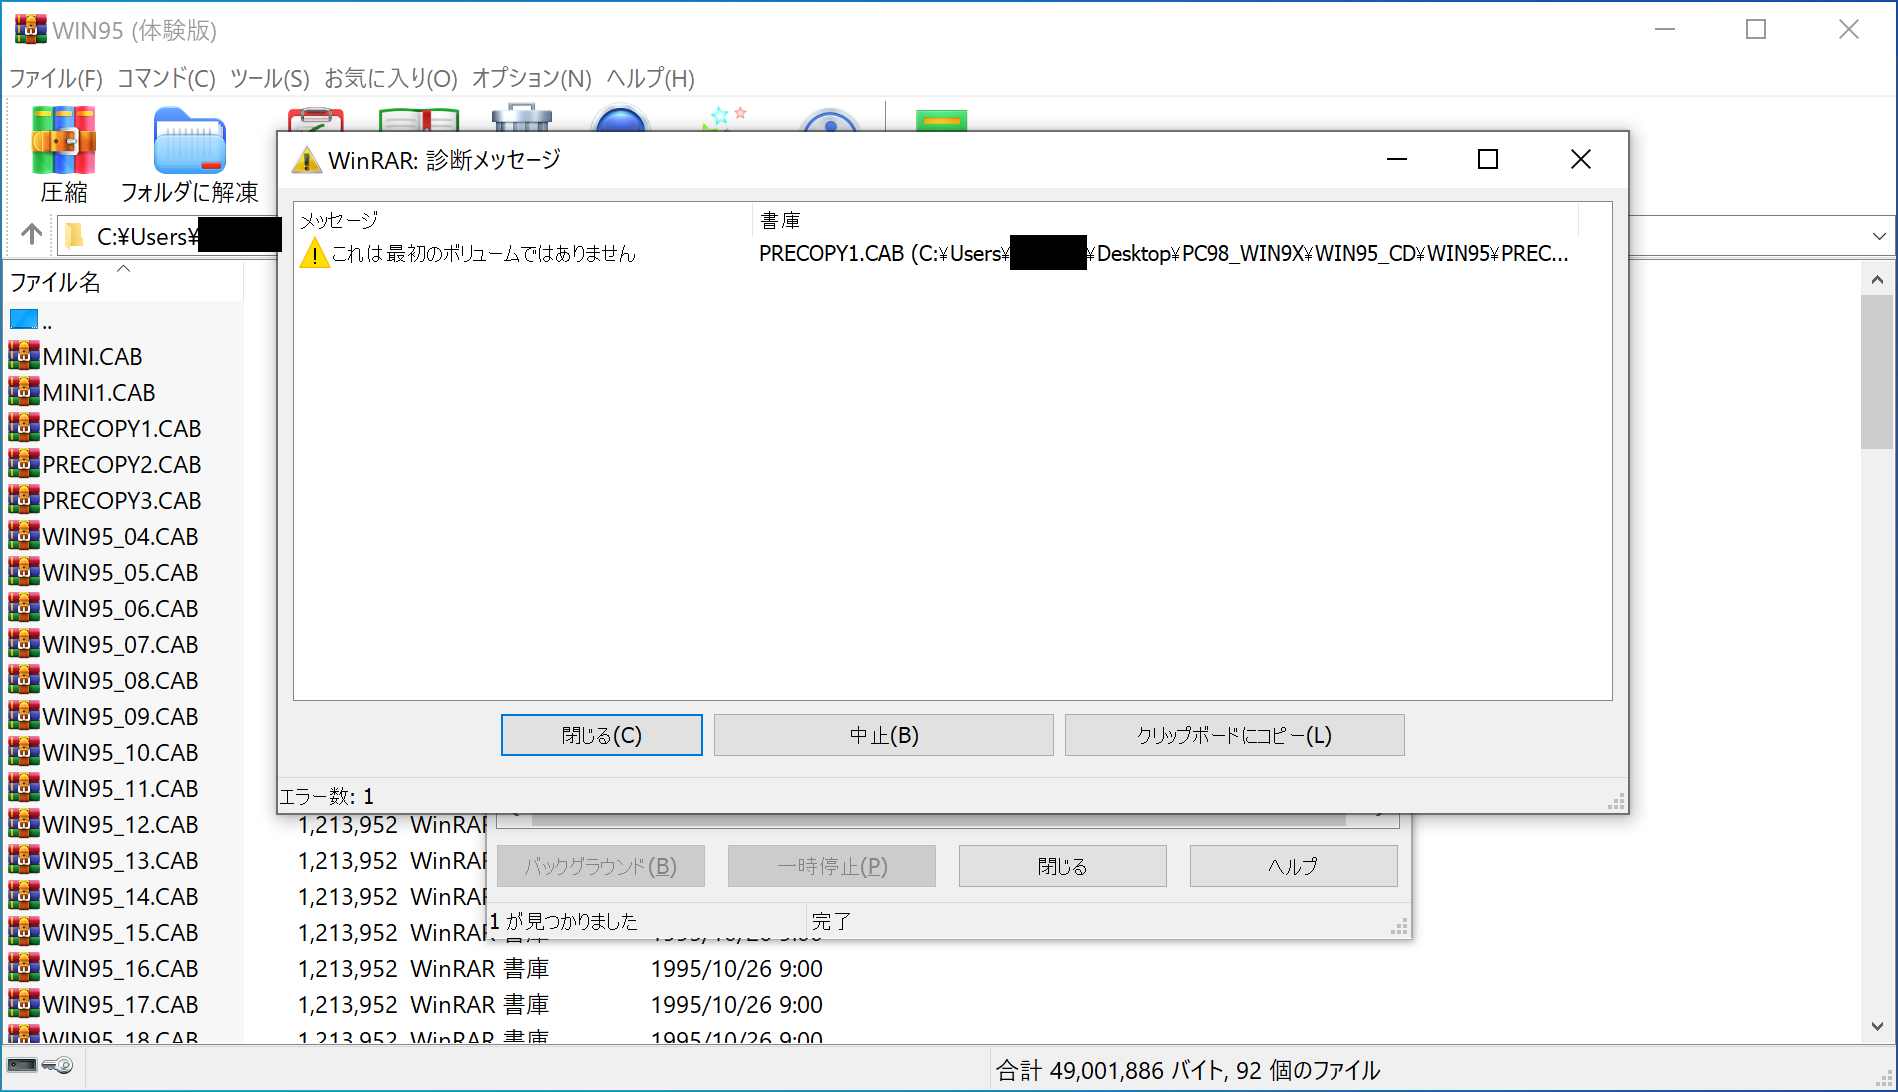The width and height of the screenshot is (1898, 1092).
Task: Open the ヘルプ(H) menu
Action: tap(651, 78)
